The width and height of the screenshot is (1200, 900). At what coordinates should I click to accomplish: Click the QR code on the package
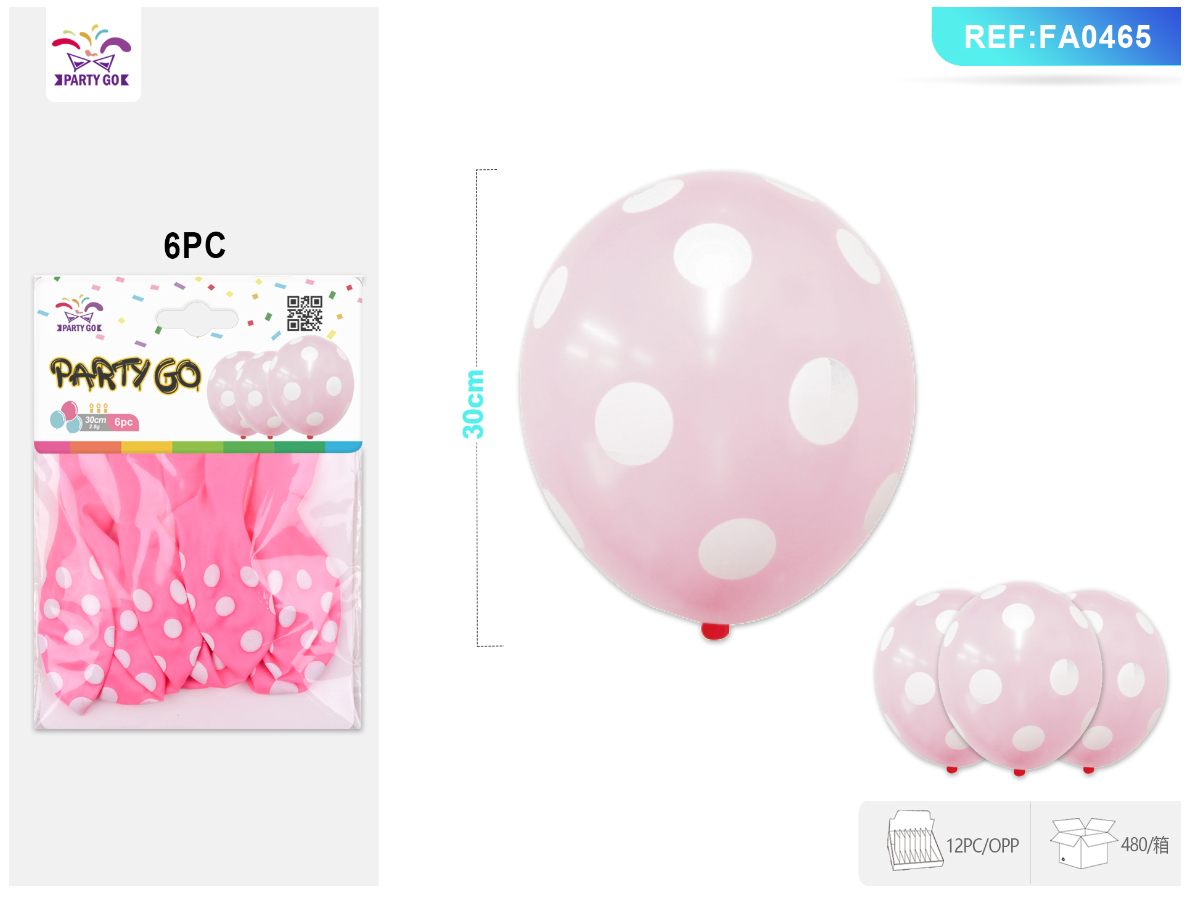coord(305,313)
